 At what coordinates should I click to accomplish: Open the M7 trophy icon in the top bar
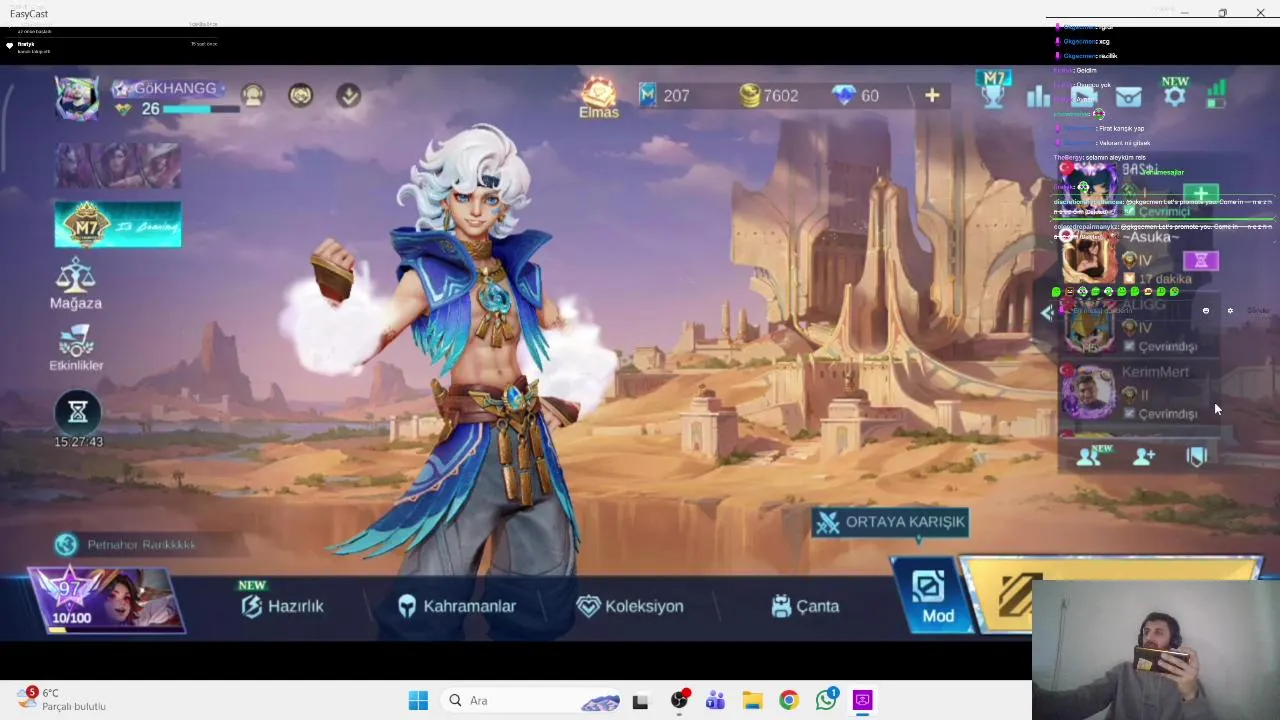(994, 90)
